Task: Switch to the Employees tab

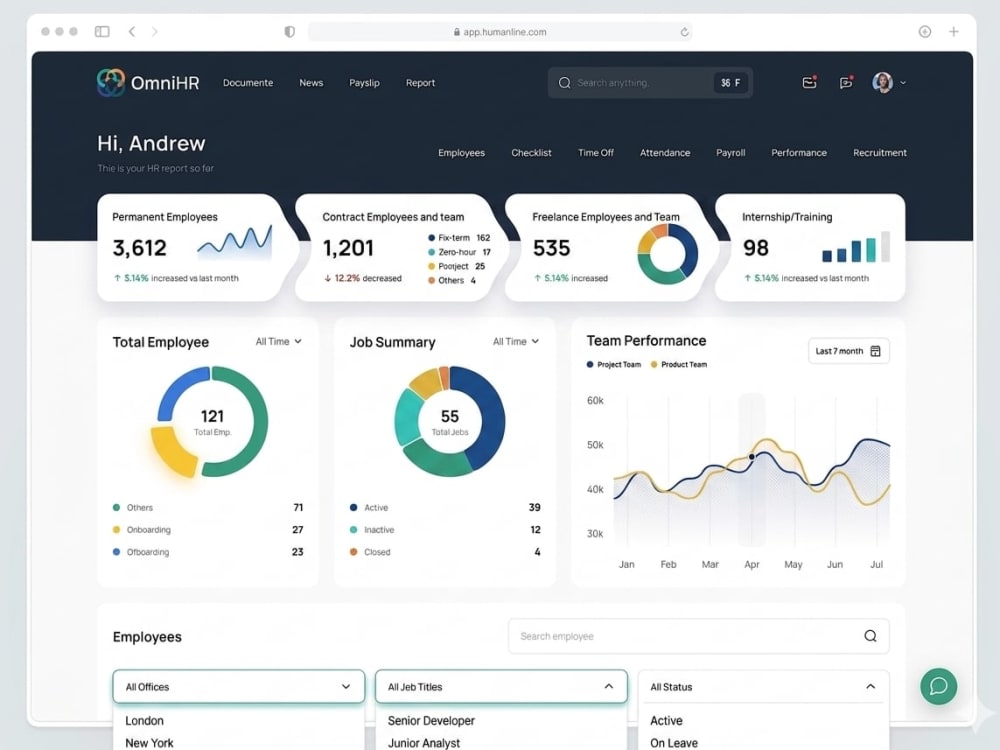Action: coord(461,153)
